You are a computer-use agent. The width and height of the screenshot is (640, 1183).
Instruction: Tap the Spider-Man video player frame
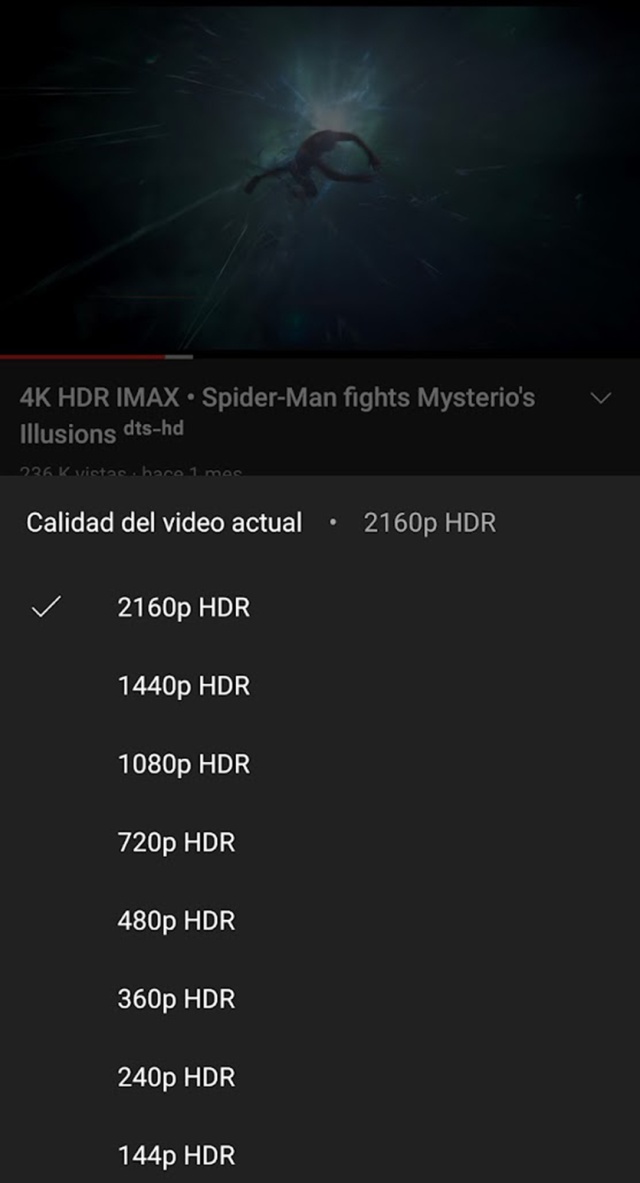[320, 178]
